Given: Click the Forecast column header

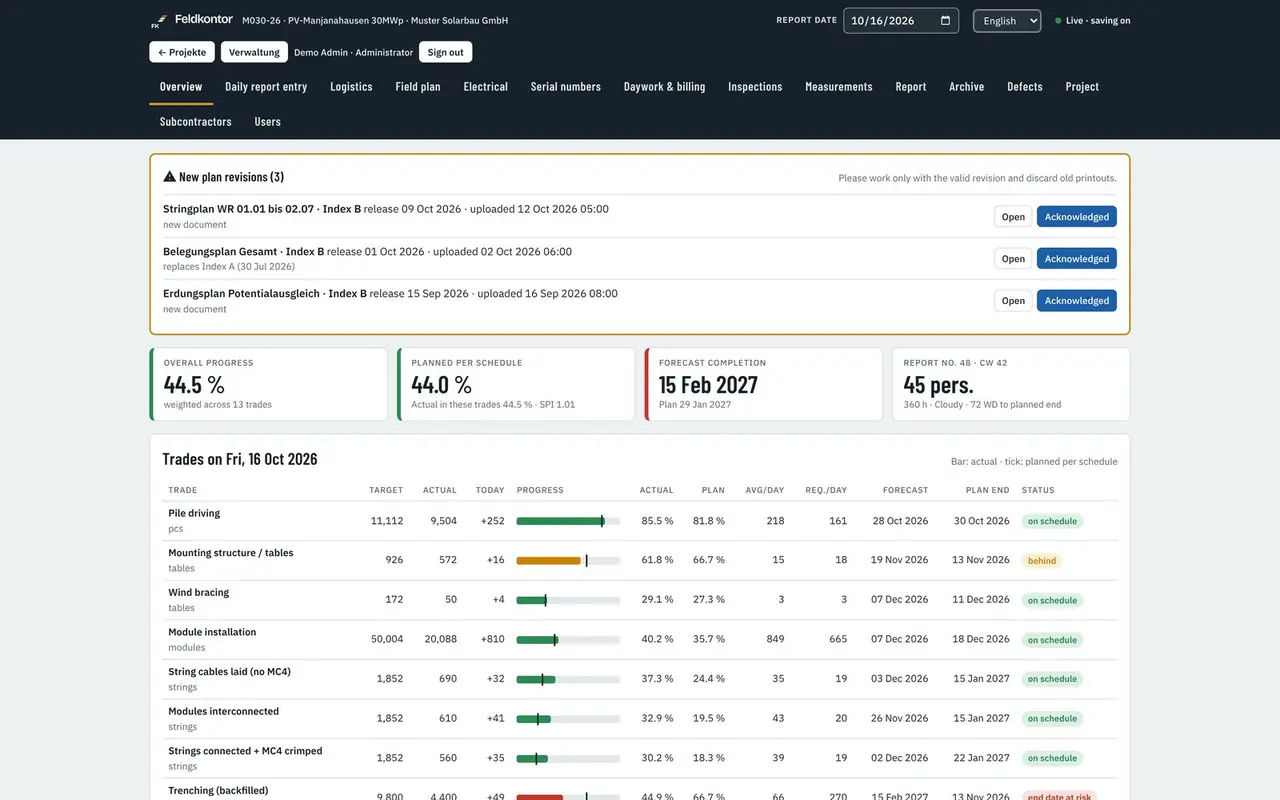Looking at the screenshot, I should coord(905,490).
